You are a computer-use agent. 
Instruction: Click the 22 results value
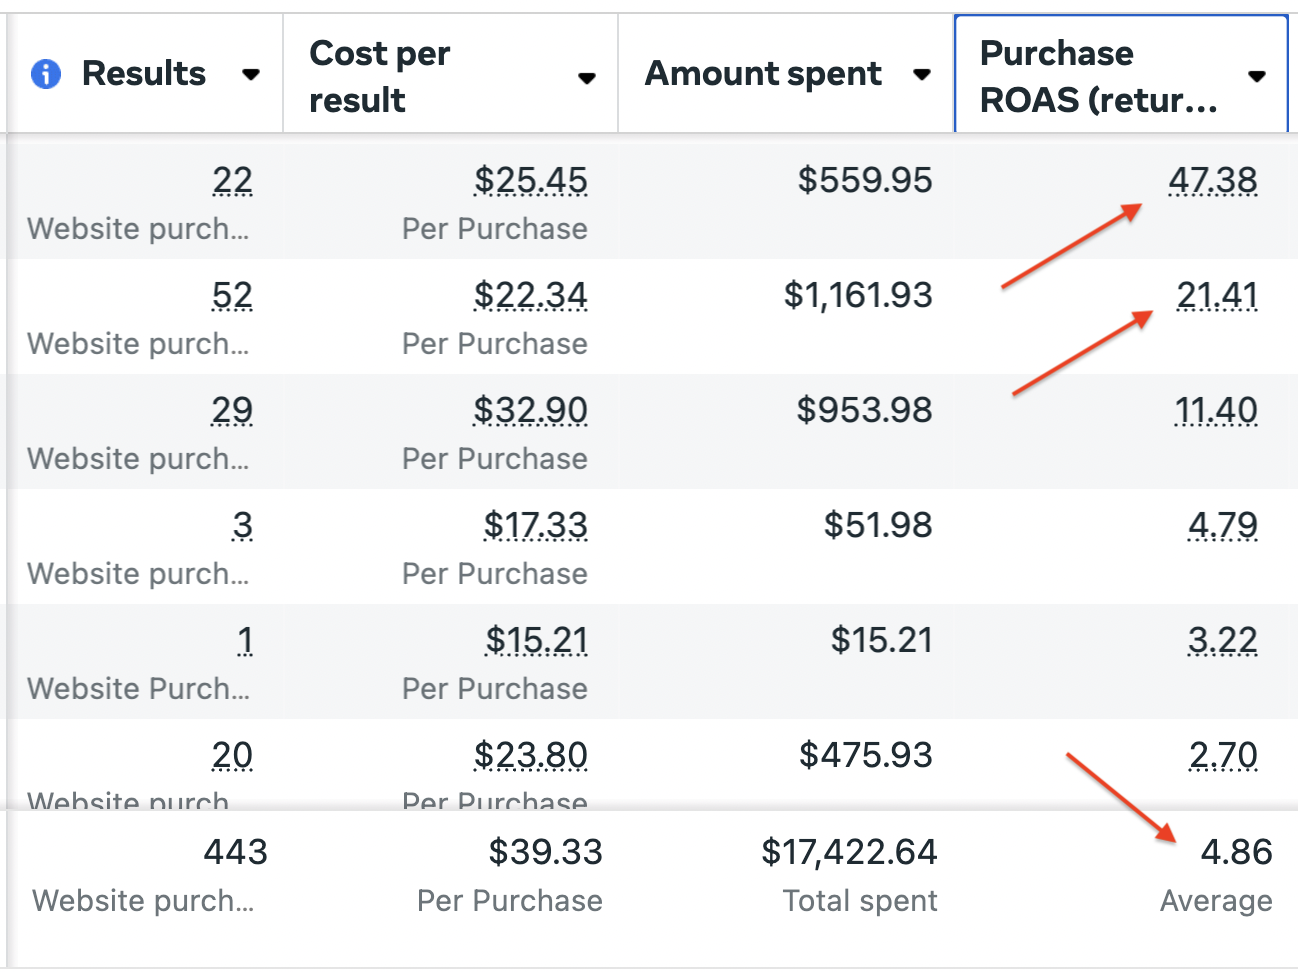[x=232, y=181]
